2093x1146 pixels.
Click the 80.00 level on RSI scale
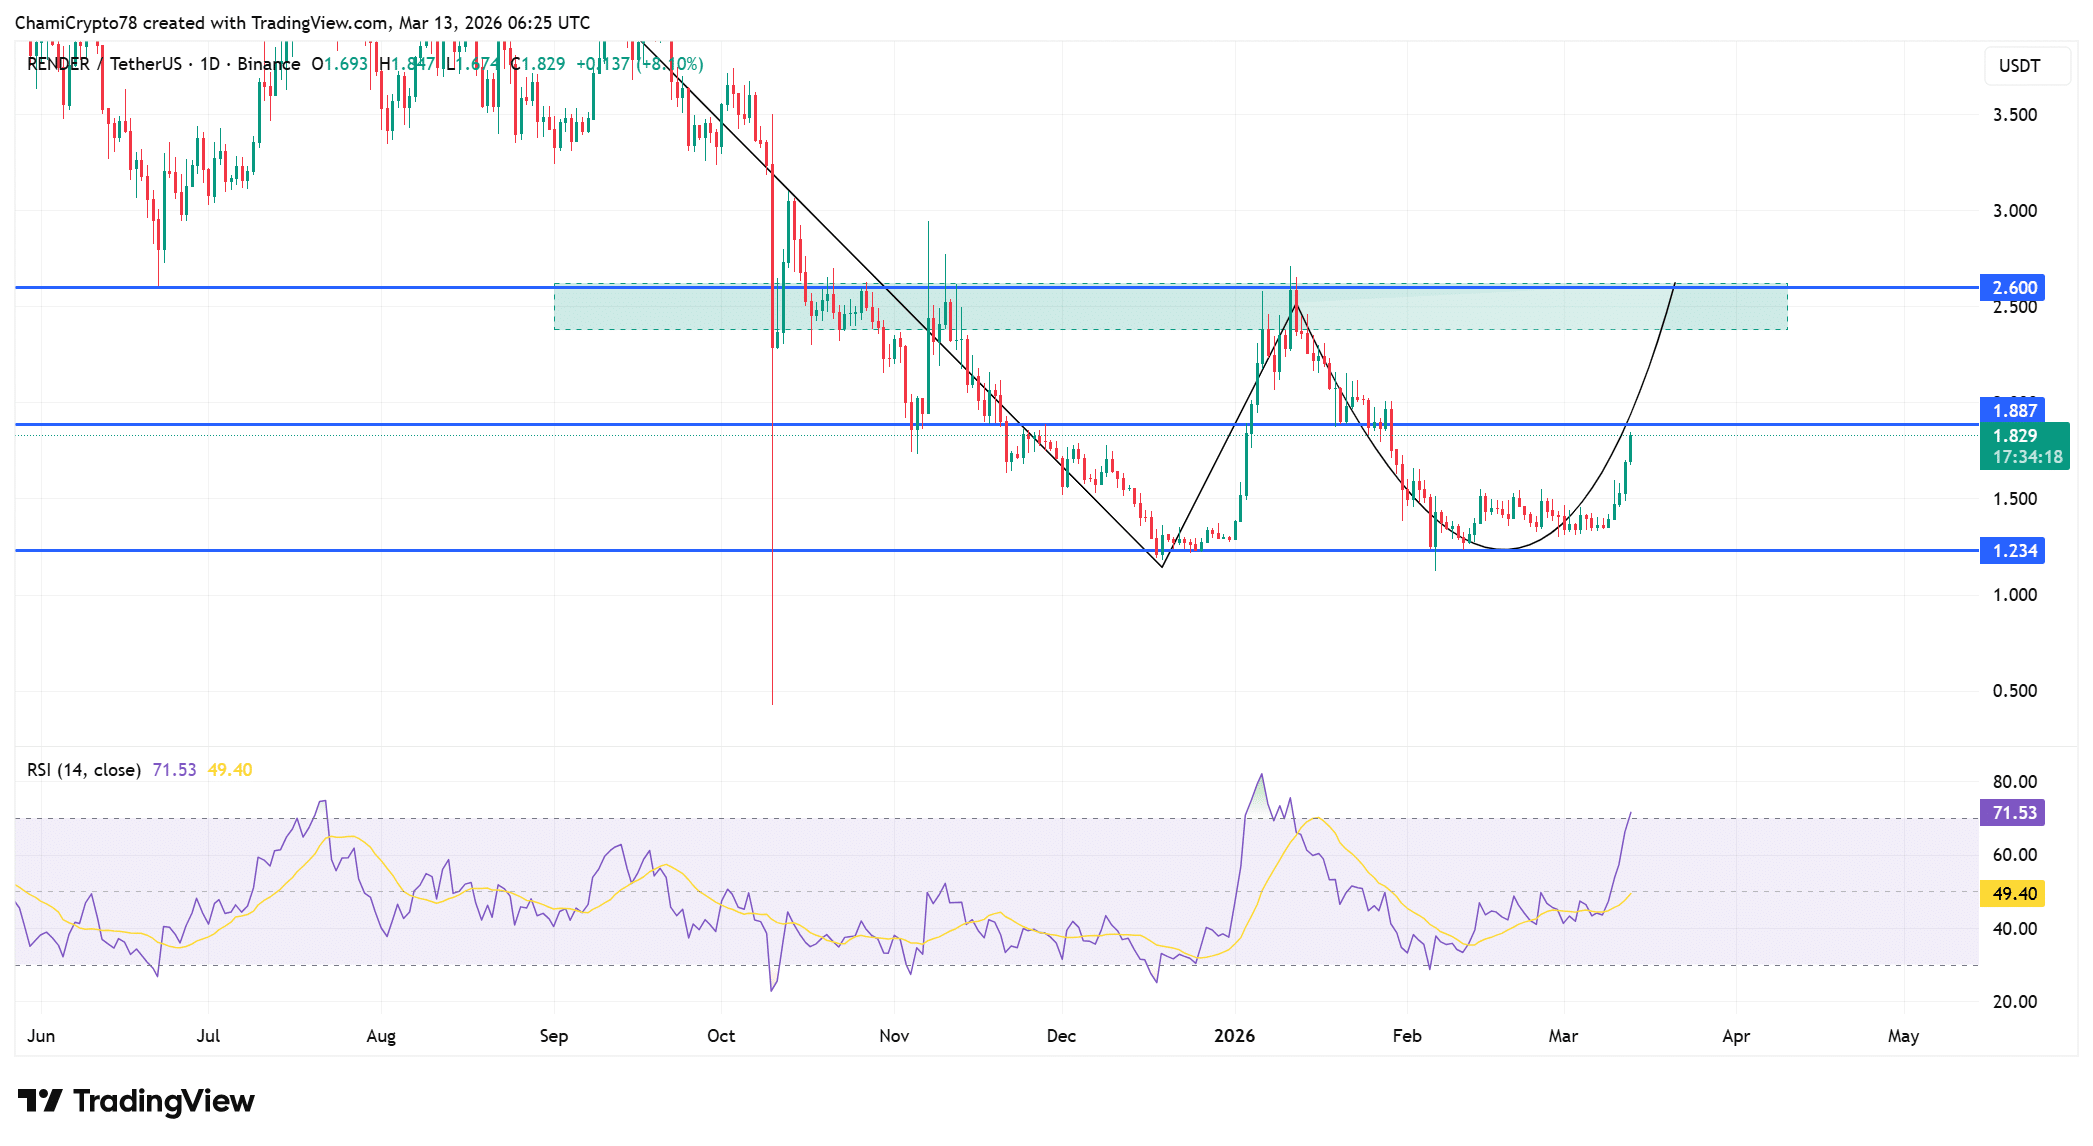[x=2014, y=782]
